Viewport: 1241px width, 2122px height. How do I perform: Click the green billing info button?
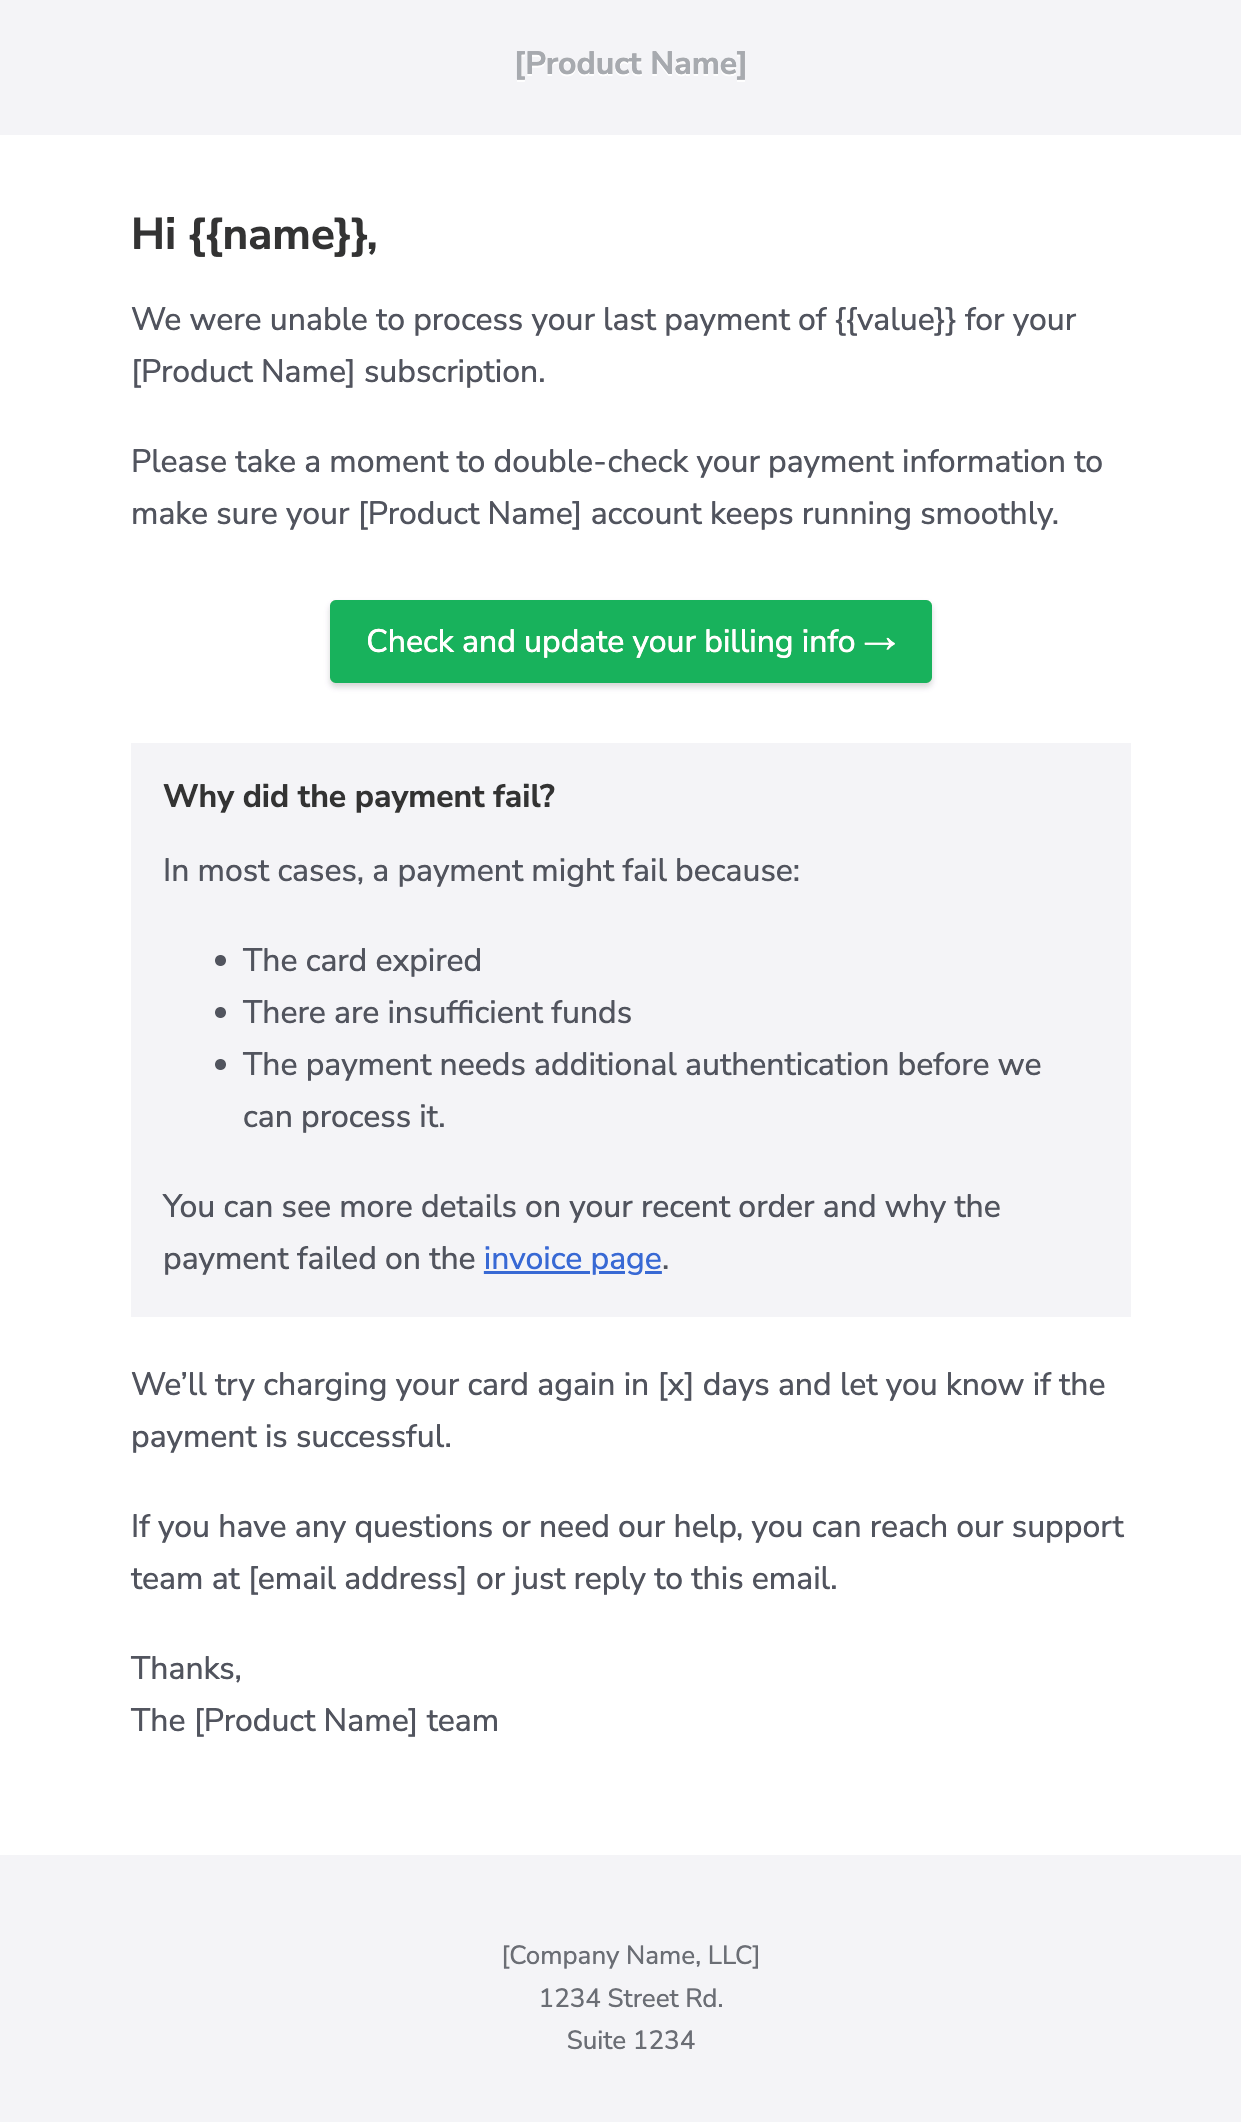630,642
